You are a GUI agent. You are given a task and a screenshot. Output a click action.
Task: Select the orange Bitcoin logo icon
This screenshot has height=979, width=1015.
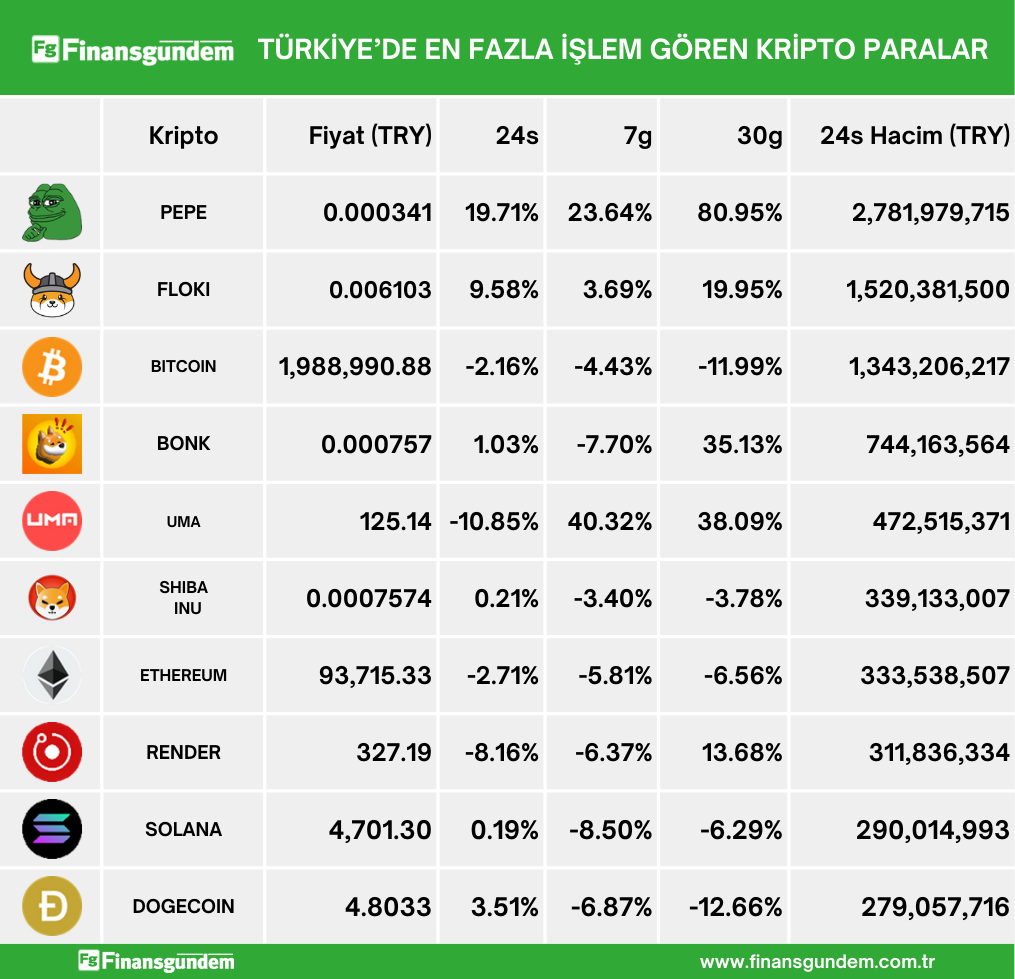52,367
